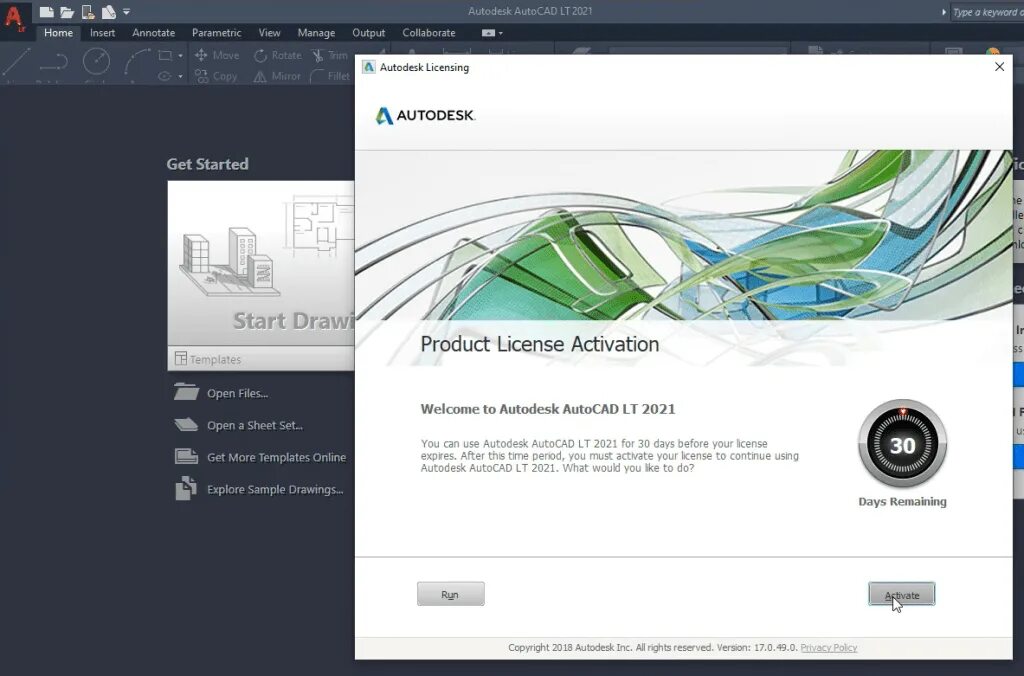This screenshot has height=676, width=1024.
Task: Click Explore Sample Drawings... link
Action: pos(259,489)
